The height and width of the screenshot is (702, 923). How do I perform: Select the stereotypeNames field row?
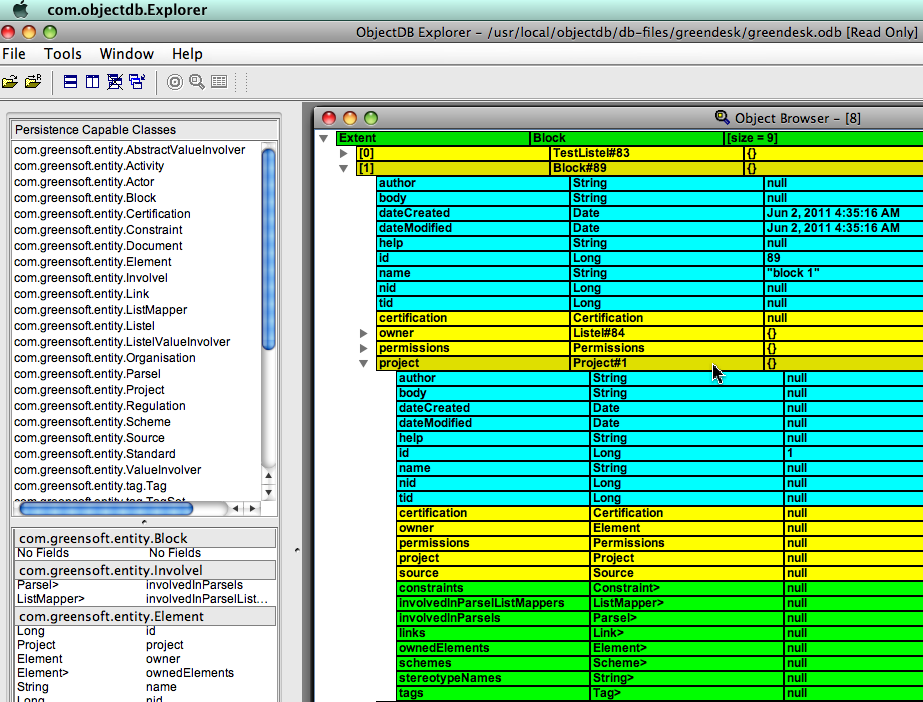pyautogui.click(x=659, y=678)
